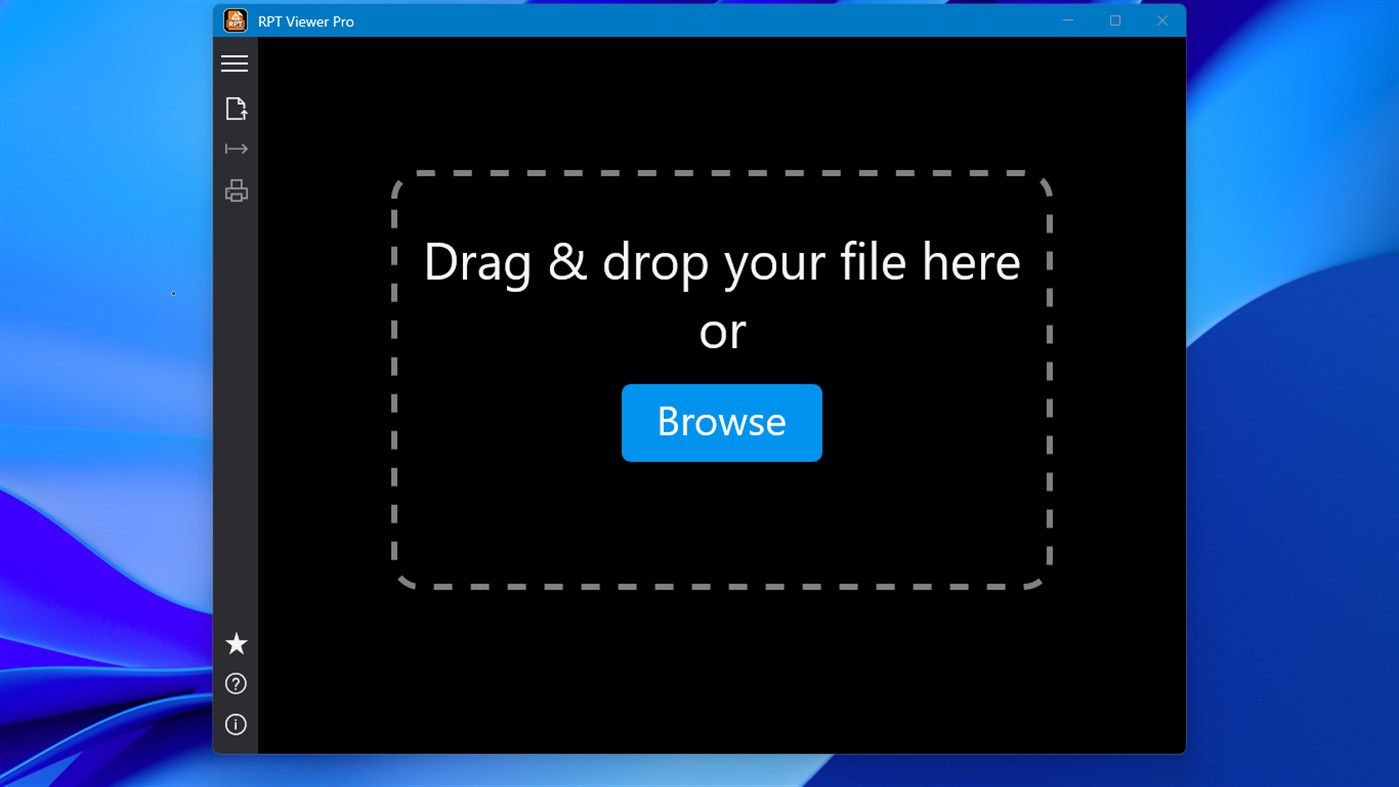The image size is (1399, 787).
Task: Open the about info icon in the sidebar
Action: [x=236, y=725]
